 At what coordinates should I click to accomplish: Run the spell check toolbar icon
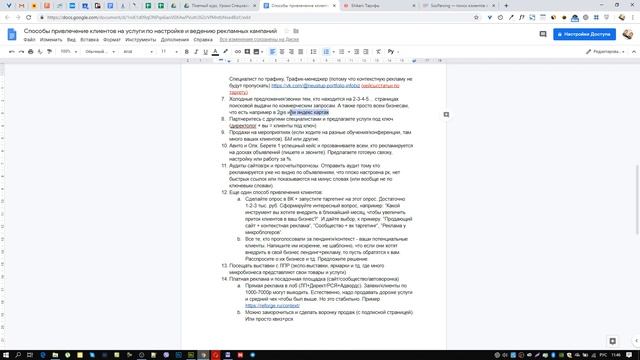tap(40, 52)
